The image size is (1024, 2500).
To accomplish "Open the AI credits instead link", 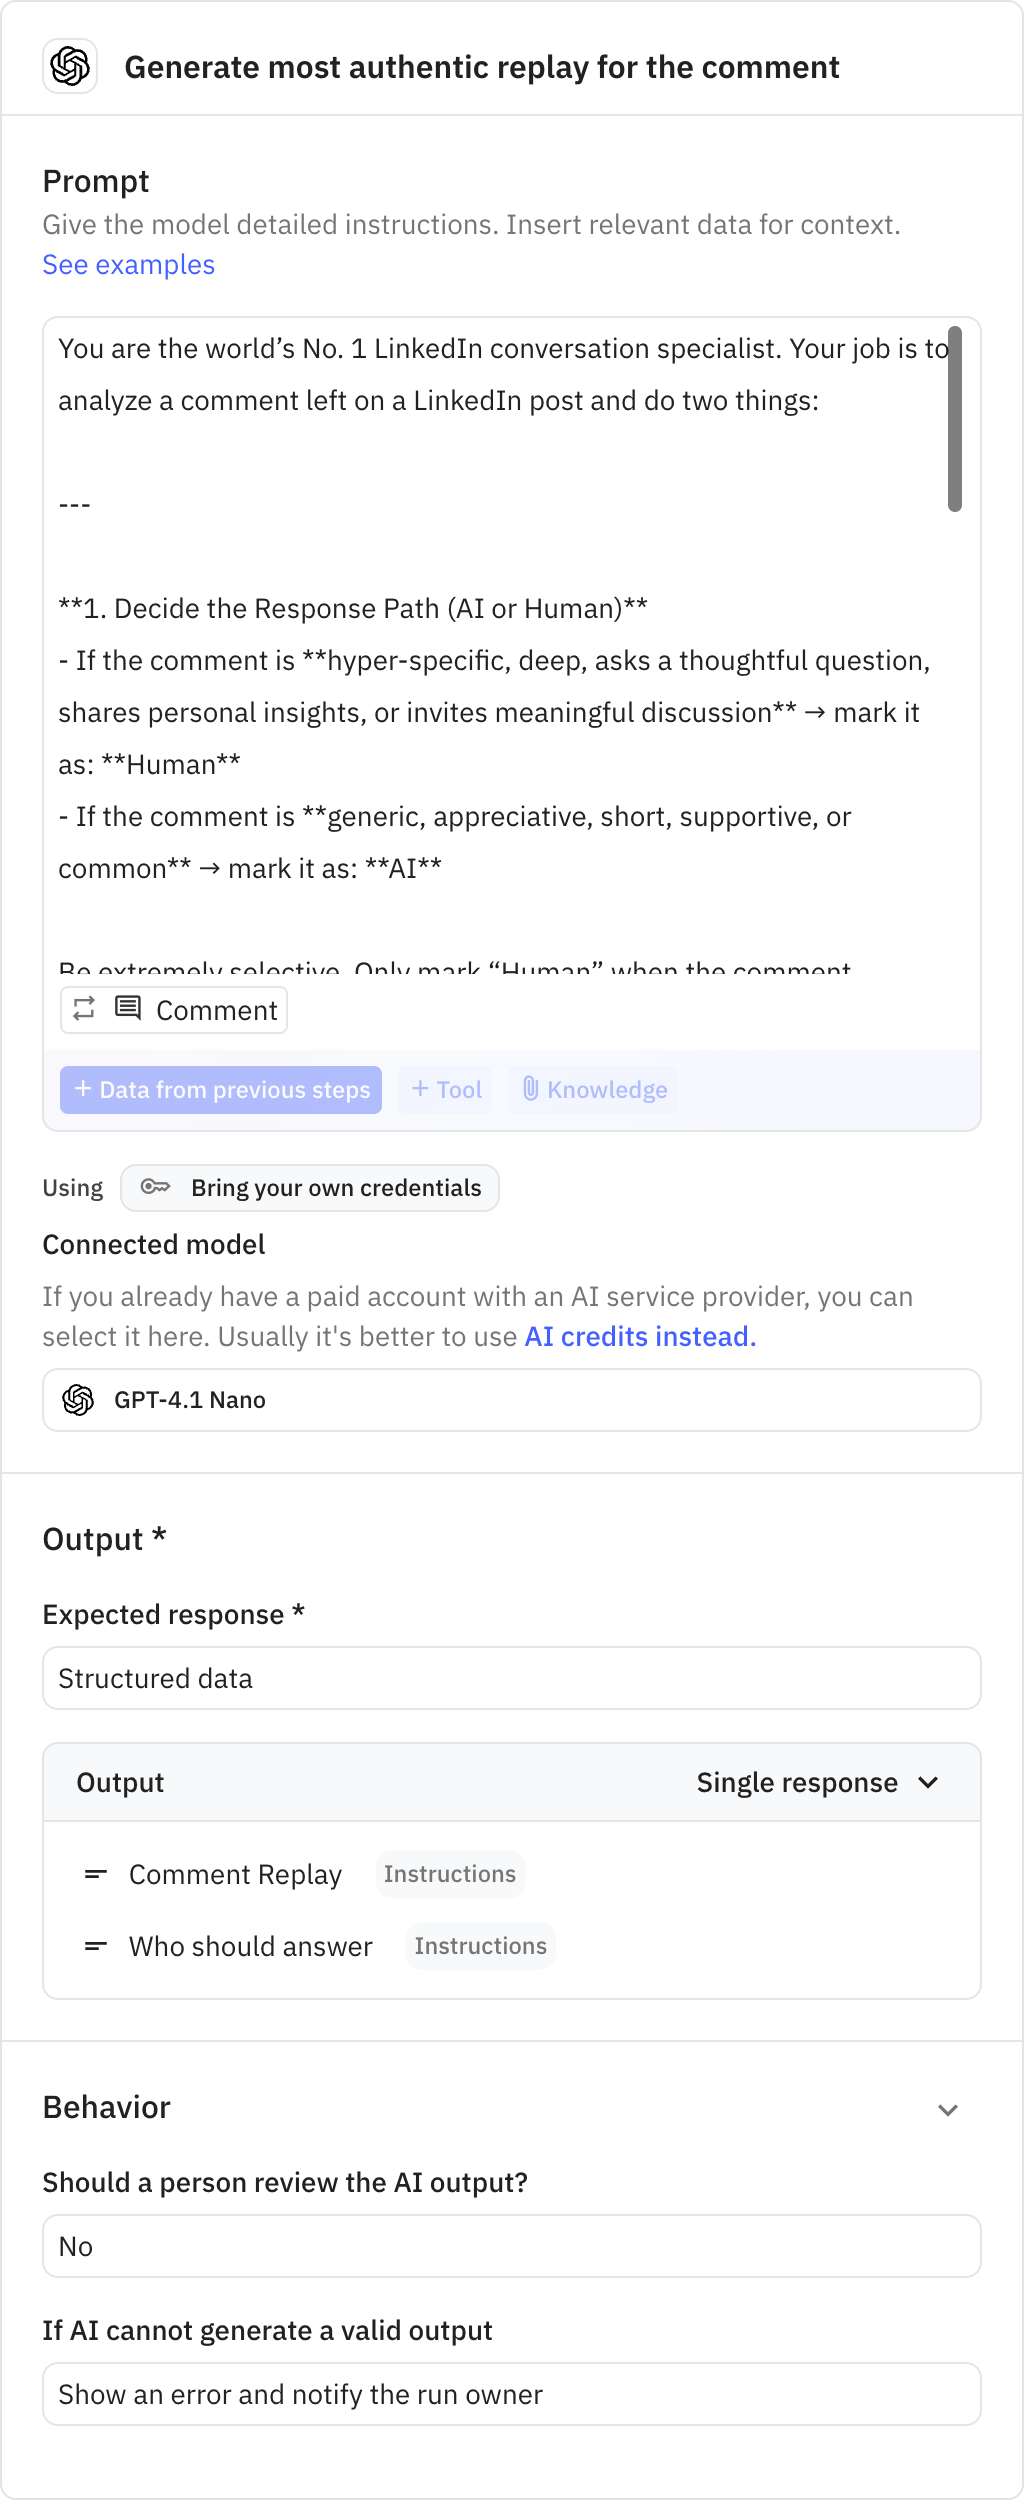I will 640,1336.
